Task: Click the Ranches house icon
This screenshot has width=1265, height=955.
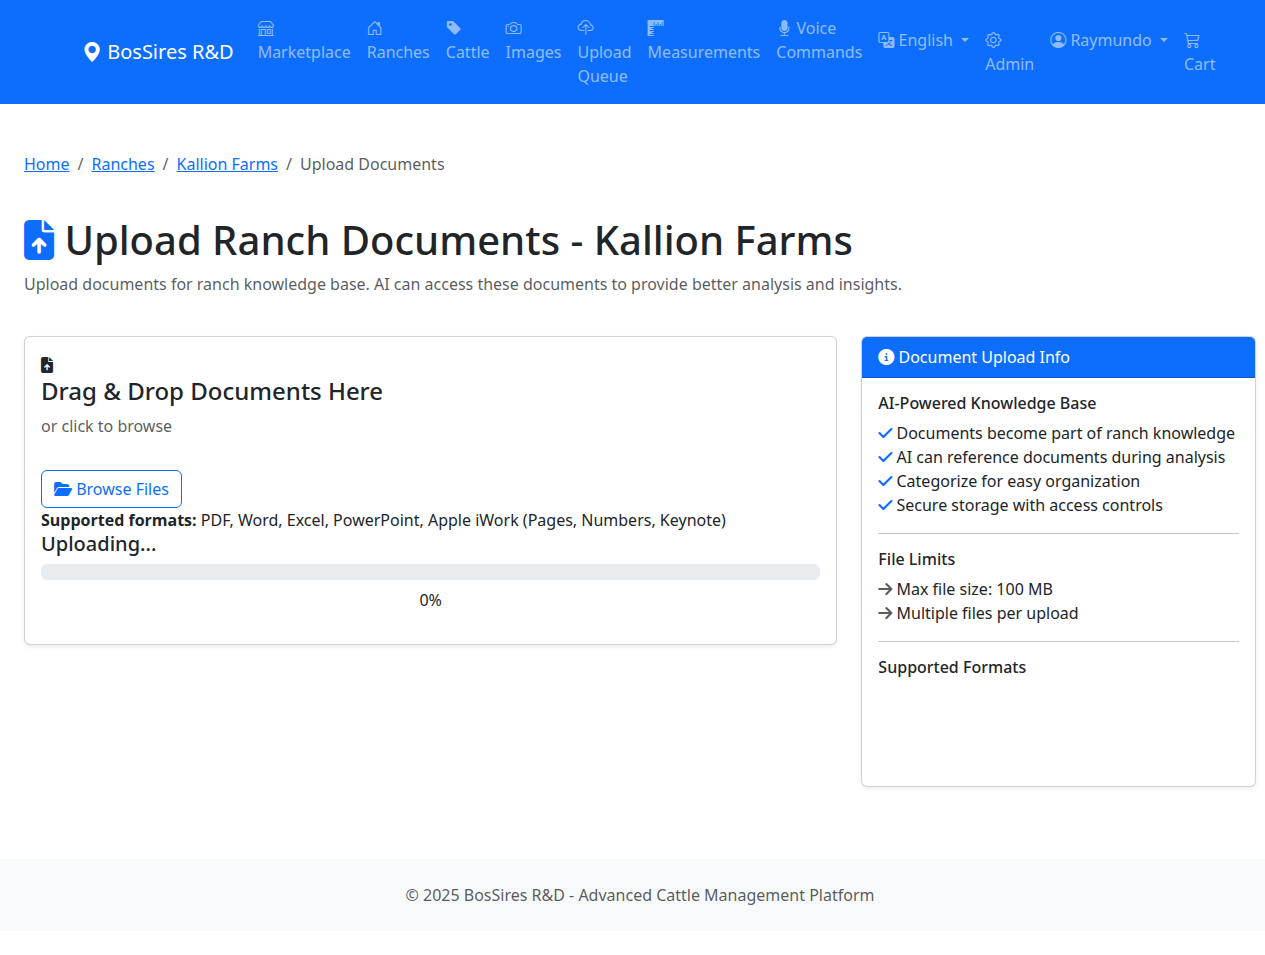Action: point(375,28)
